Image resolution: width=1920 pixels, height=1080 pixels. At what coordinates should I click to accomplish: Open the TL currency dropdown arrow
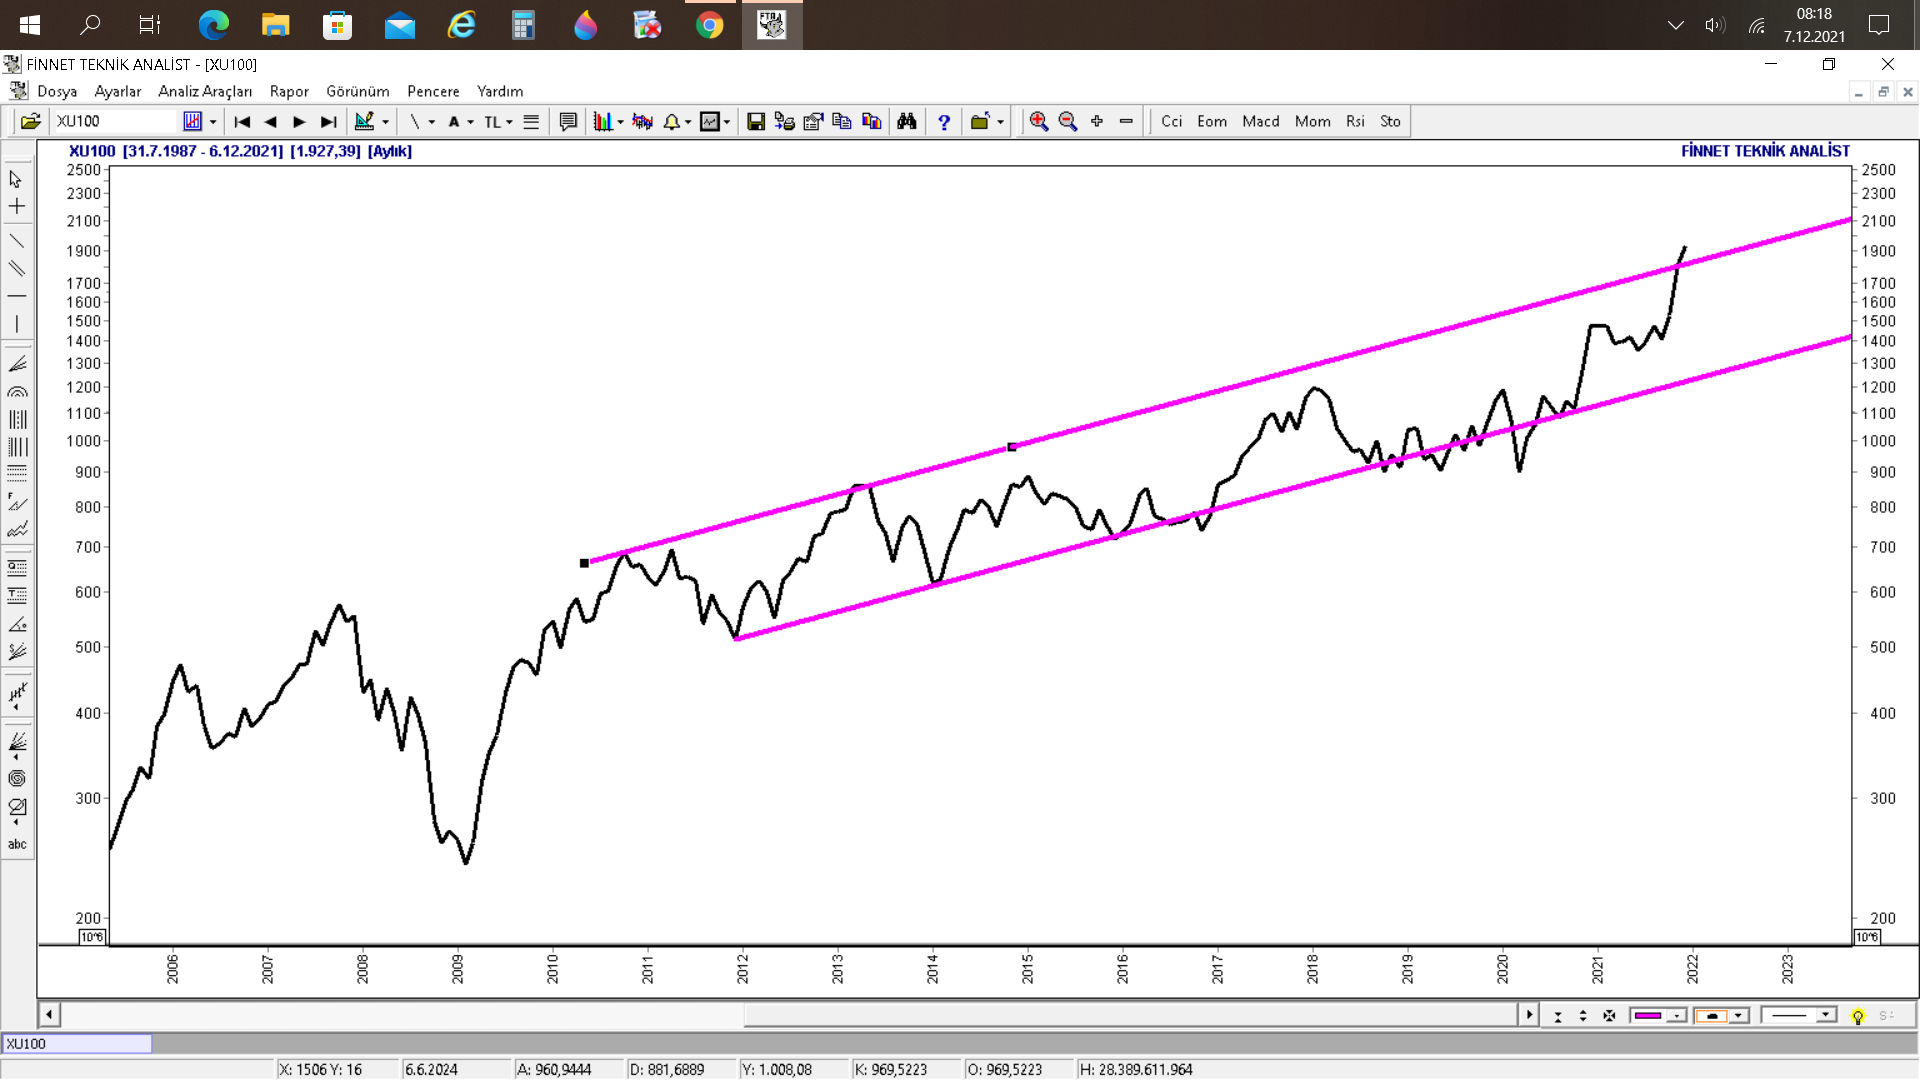point(509,122)
